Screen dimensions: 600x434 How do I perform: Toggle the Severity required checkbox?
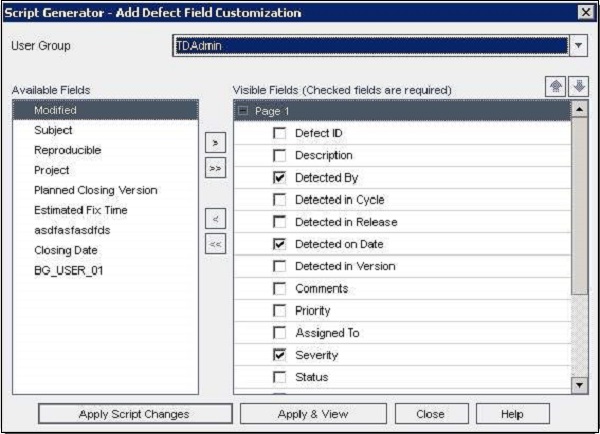279,355
